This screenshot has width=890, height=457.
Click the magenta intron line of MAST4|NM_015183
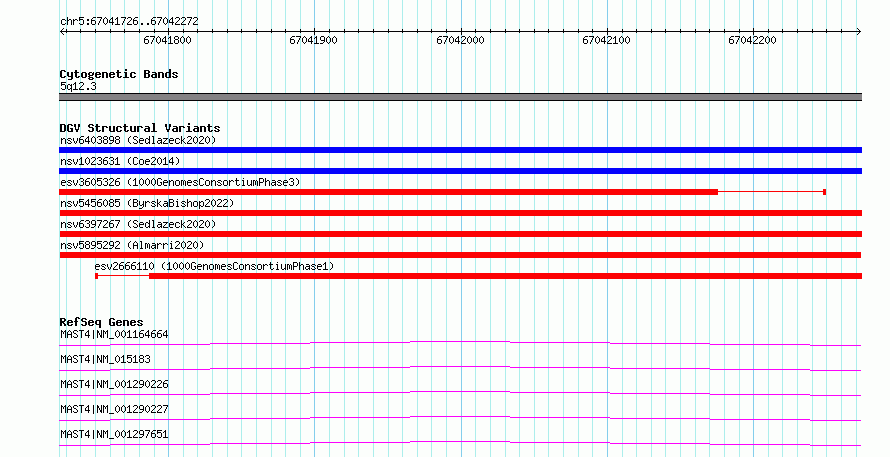click(460, 367)
